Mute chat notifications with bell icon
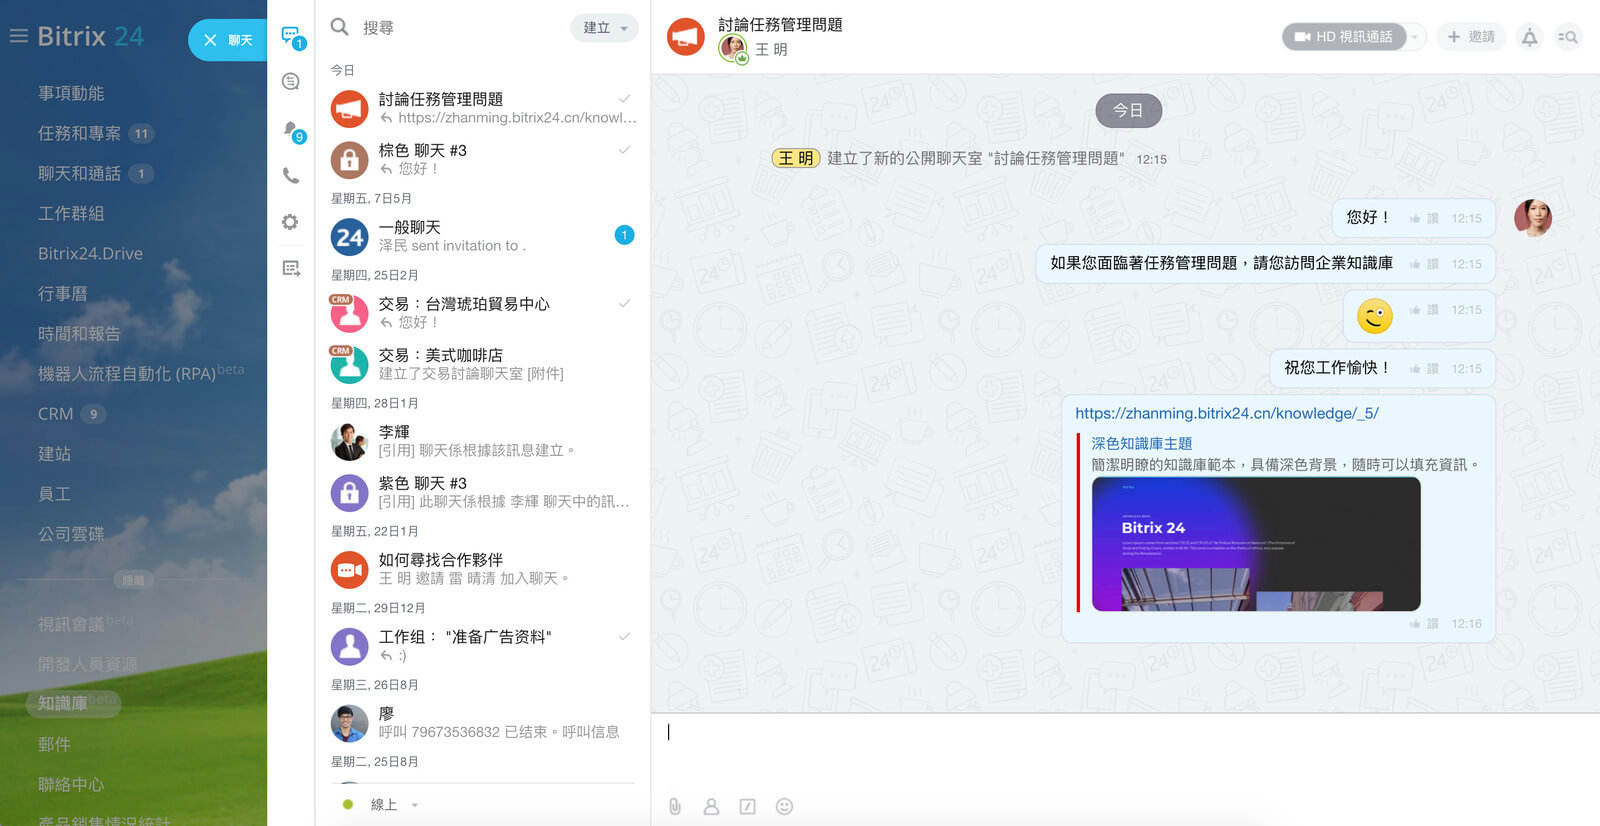This screenshot has height=826, width=1600. point(1529,38)
